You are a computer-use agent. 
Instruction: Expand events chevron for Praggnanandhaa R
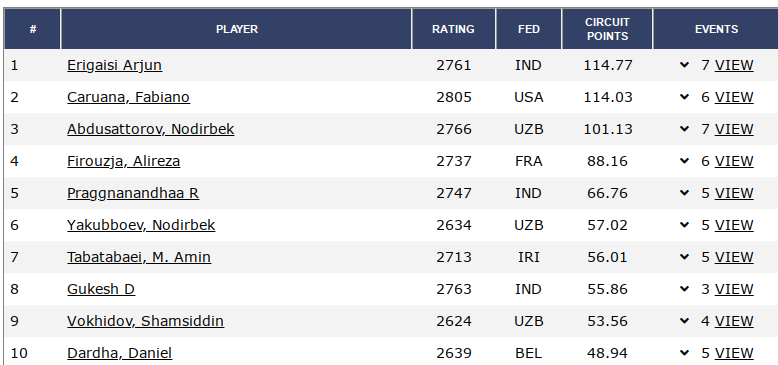685,193
